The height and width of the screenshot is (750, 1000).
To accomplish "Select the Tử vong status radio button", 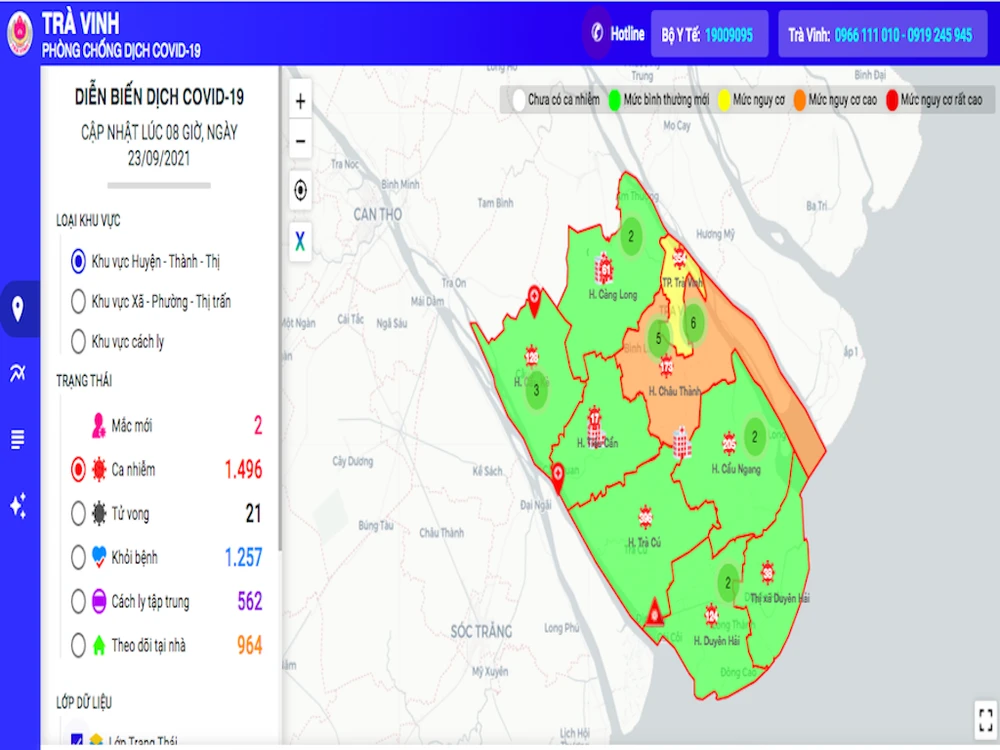I will [78, 514].
